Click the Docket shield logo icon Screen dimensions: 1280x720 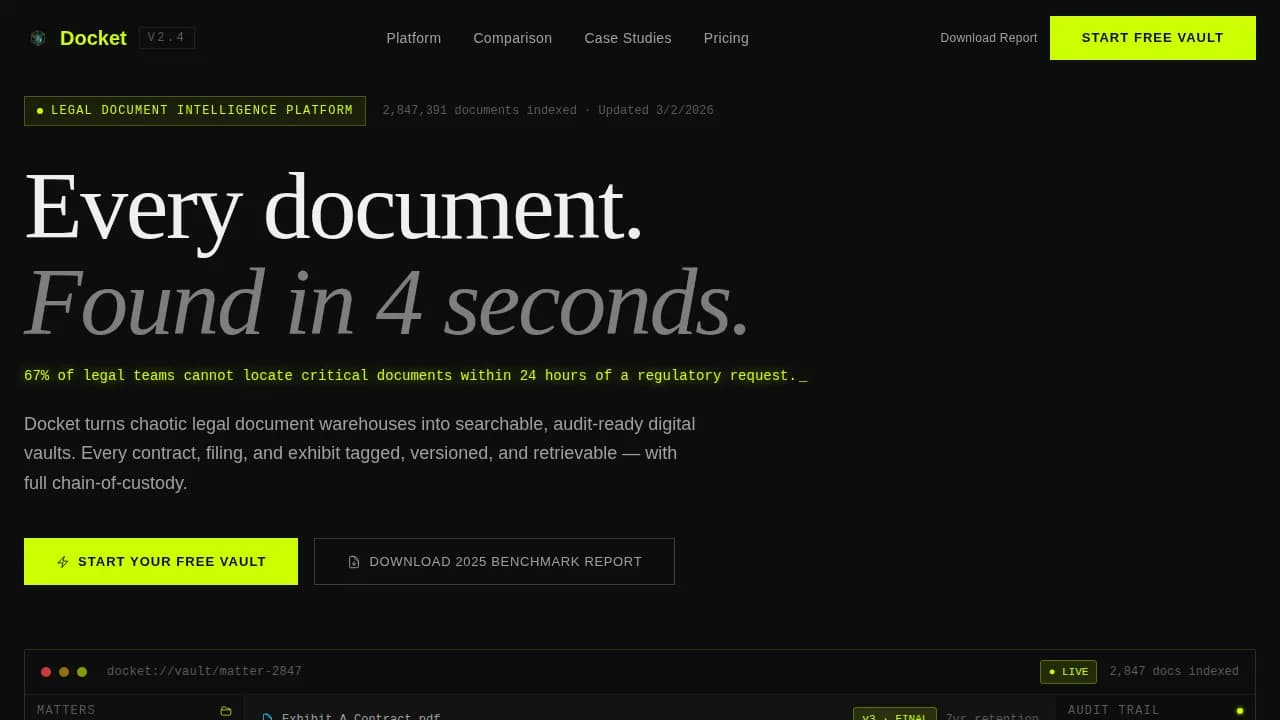pyautogui.click(x=38, y=38)
